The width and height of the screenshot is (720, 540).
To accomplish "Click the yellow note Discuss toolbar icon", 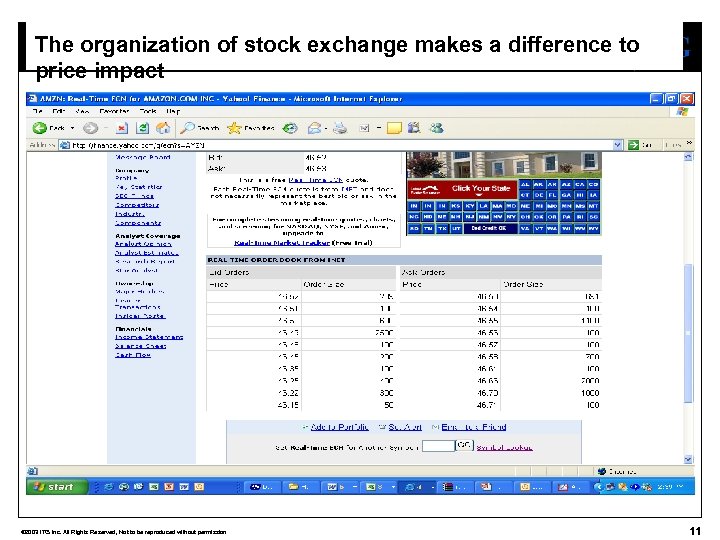I will tap(394, 128).
